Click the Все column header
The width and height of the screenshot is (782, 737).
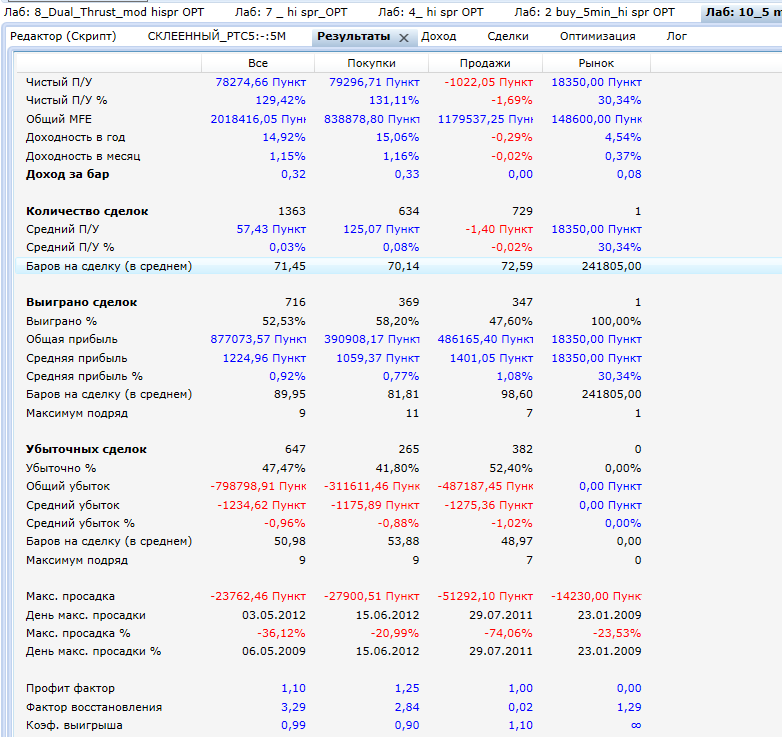click(258, 63)
